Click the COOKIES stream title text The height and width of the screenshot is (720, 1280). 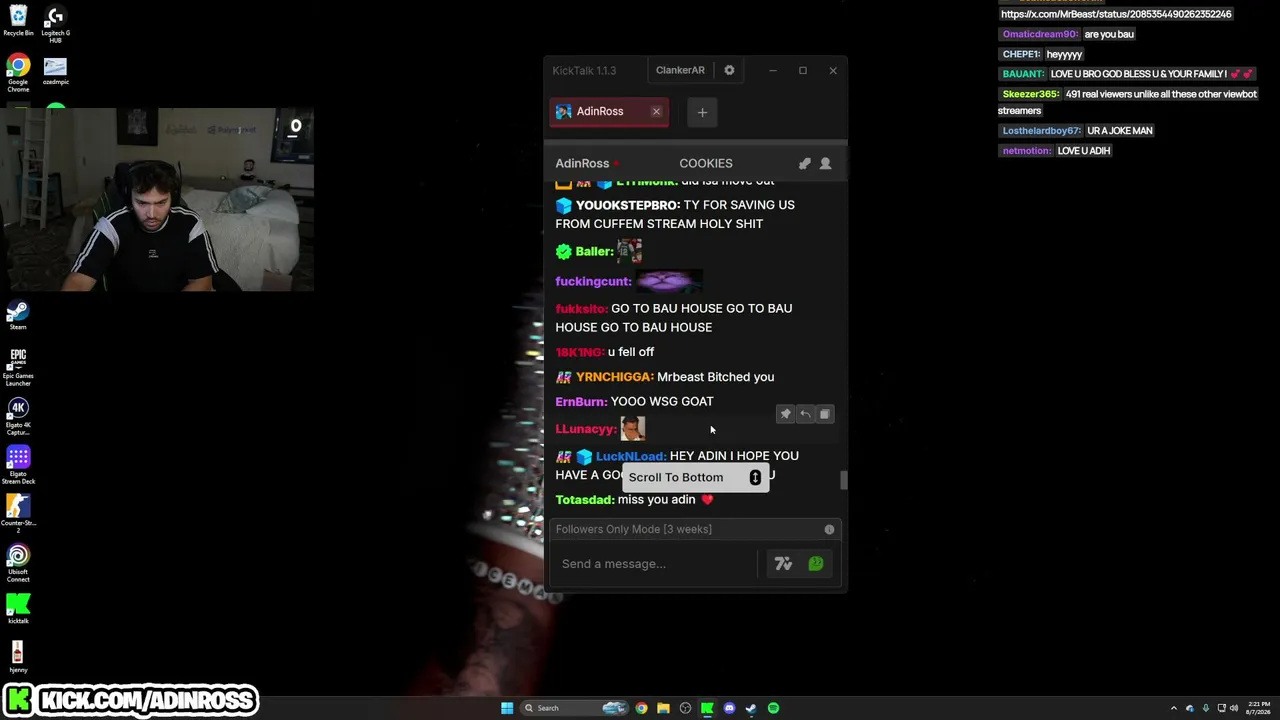pyautogui.click(x=706, y=163)
